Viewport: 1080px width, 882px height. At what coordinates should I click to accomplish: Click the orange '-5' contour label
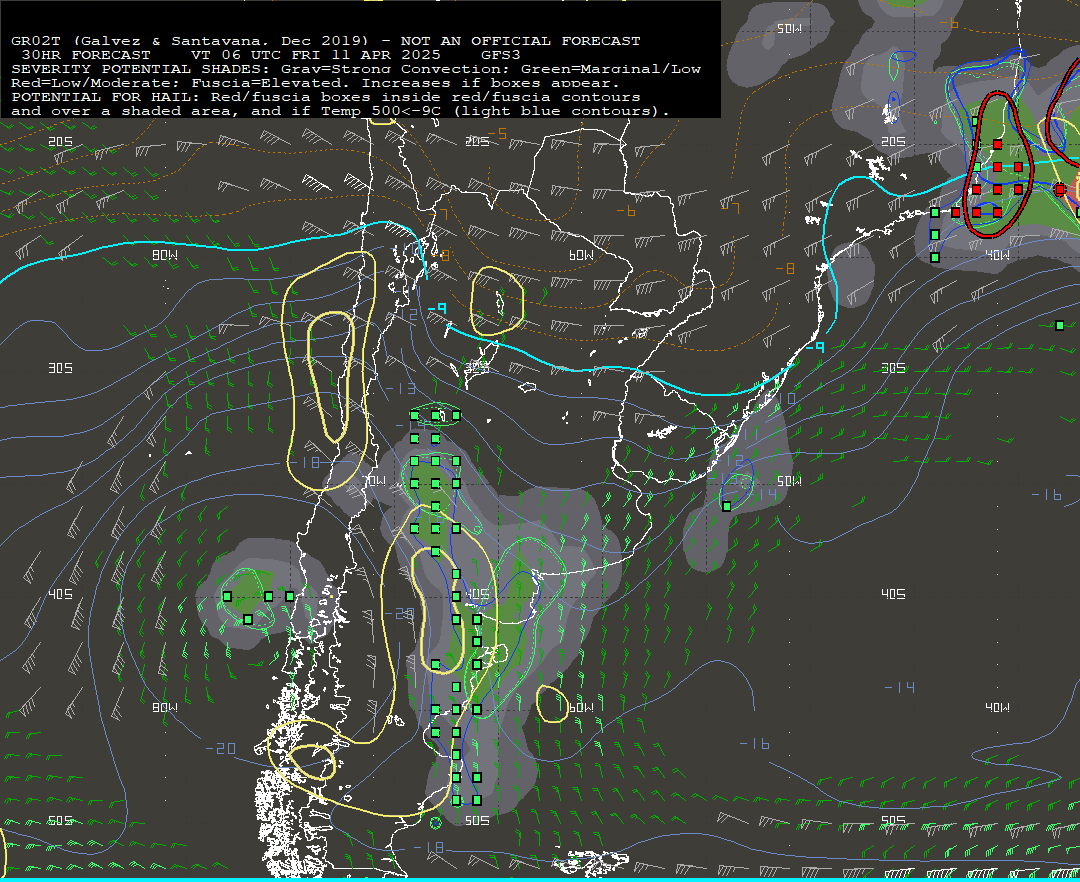click(x=497, y=133)
